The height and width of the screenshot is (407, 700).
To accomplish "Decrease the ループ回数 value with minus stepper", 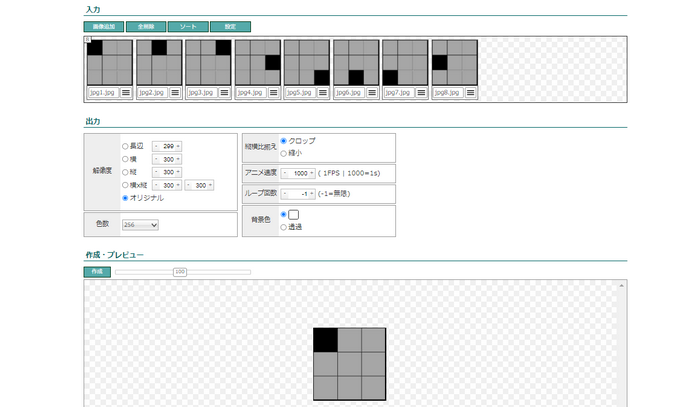I will [x=286, y=194].
